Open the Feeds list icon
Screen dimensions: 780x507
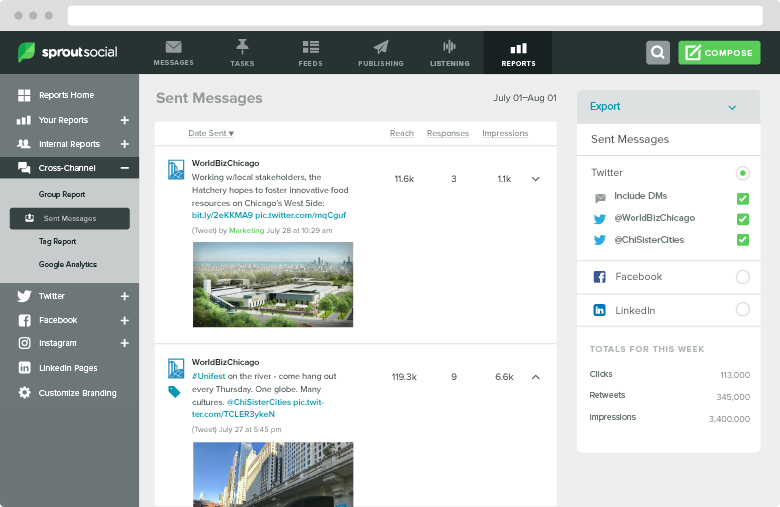click(x=311, y=47)
